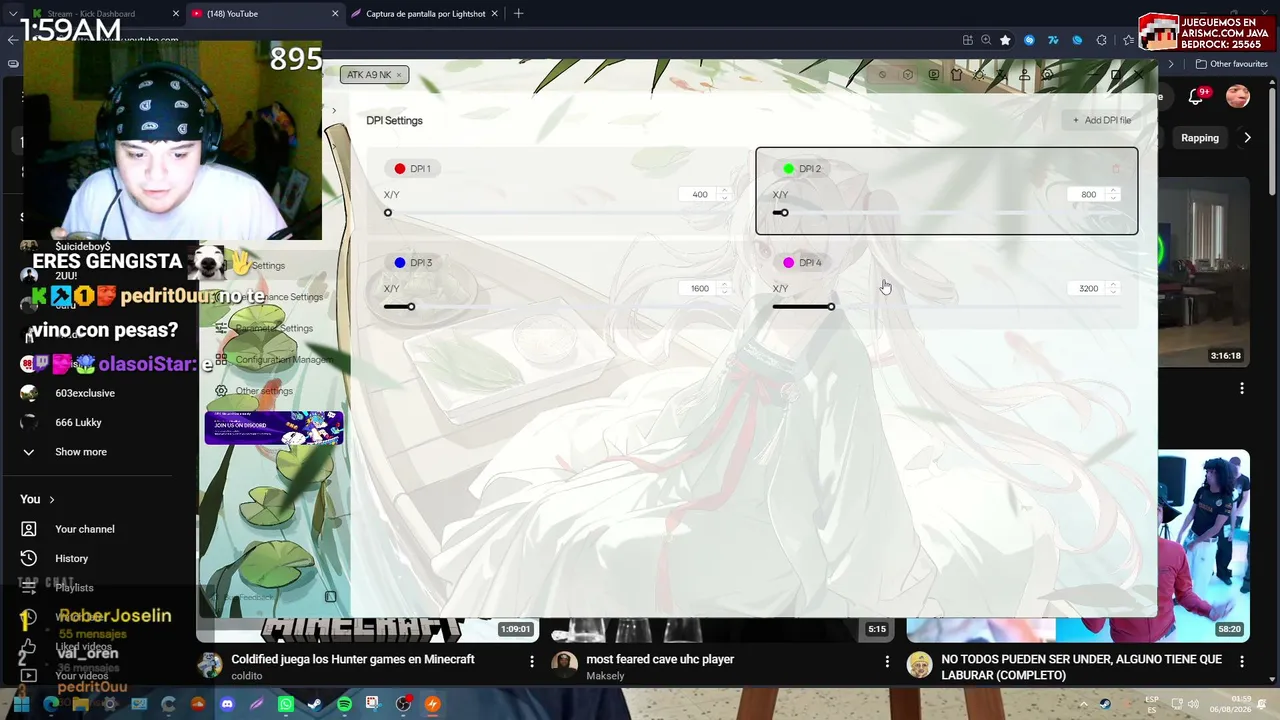Open the 666 Lukky subscription channel
The height and width of the screenshot is (720, 1280).
tap(78, 423)
